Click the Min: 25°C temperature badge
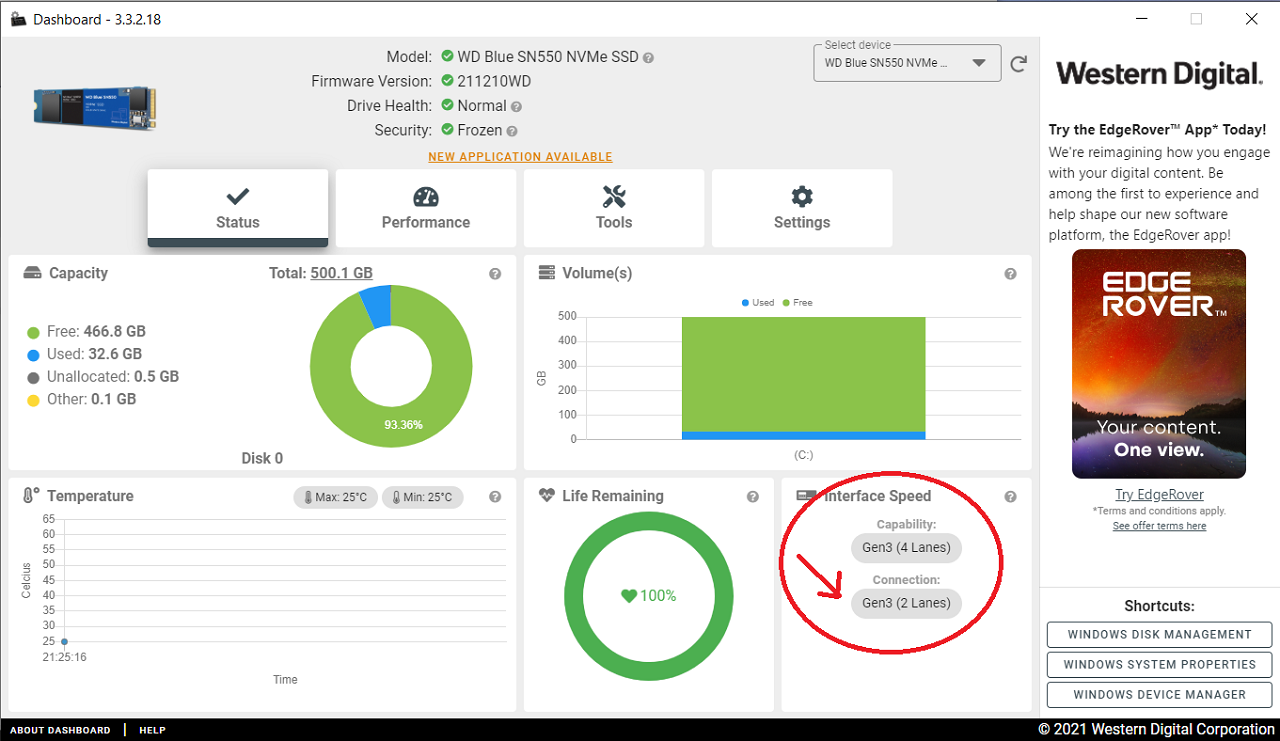Viewport: 1280px width, 741px height. click(421, 497)
